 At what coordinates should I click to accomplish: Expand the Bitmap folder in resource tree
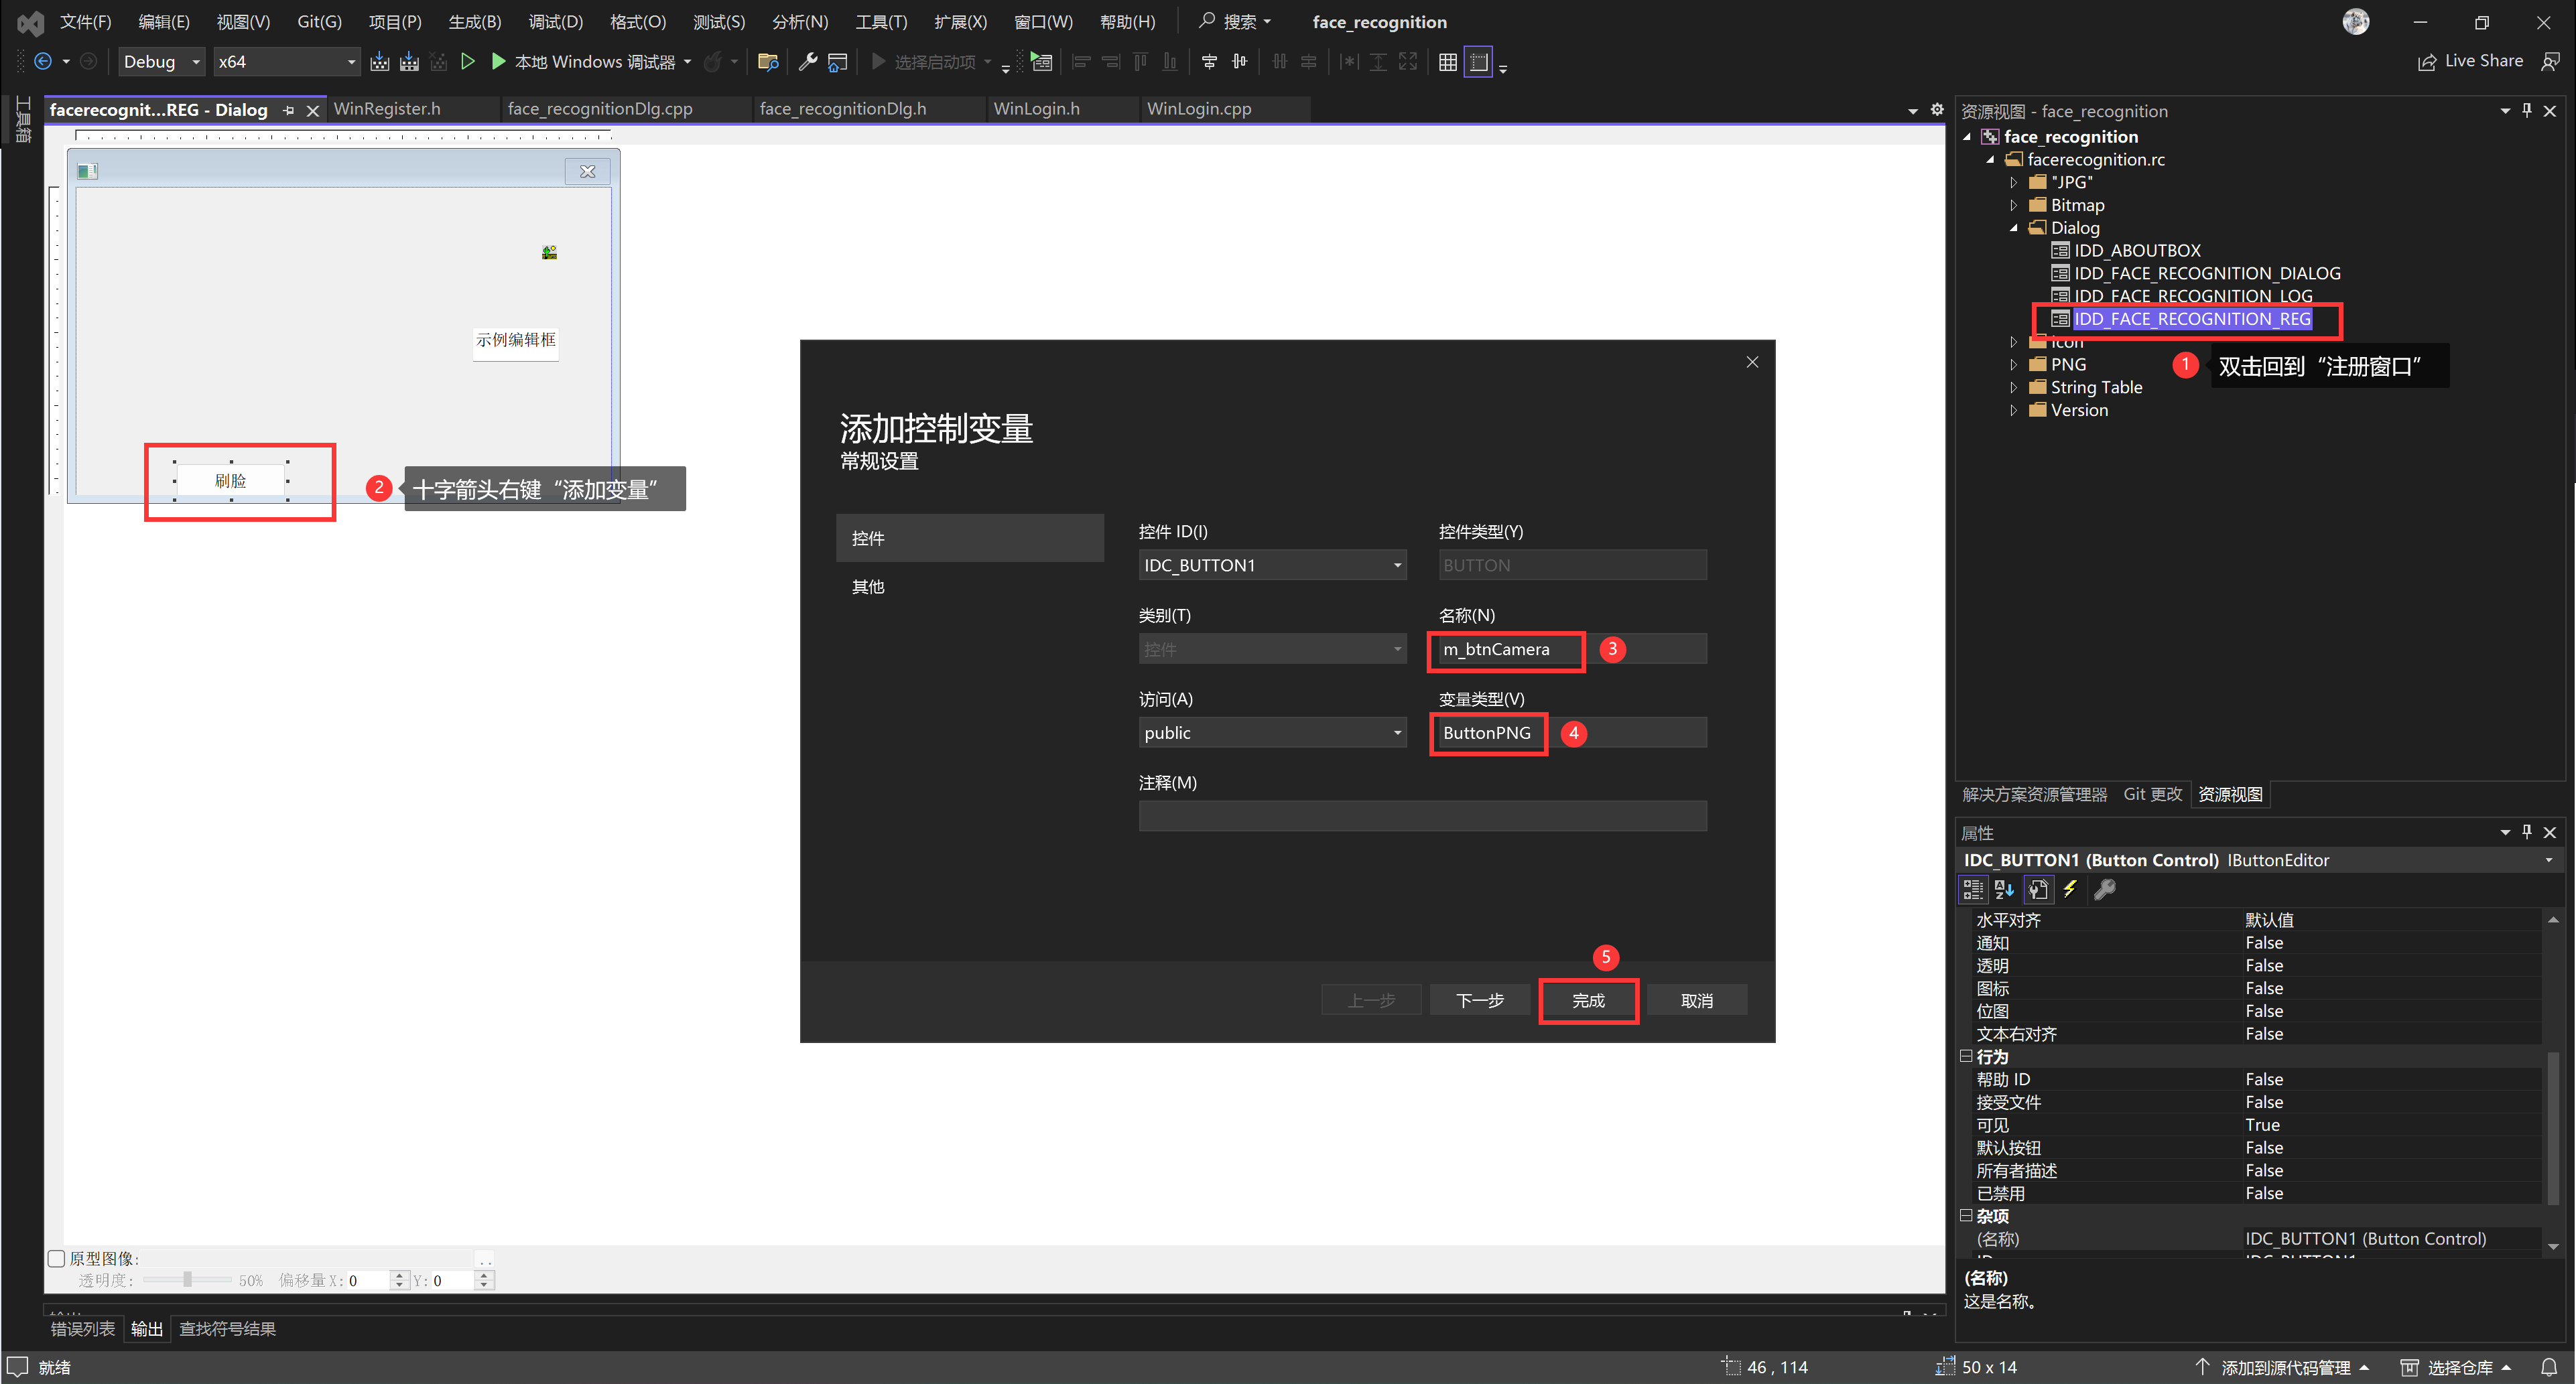2014,205
